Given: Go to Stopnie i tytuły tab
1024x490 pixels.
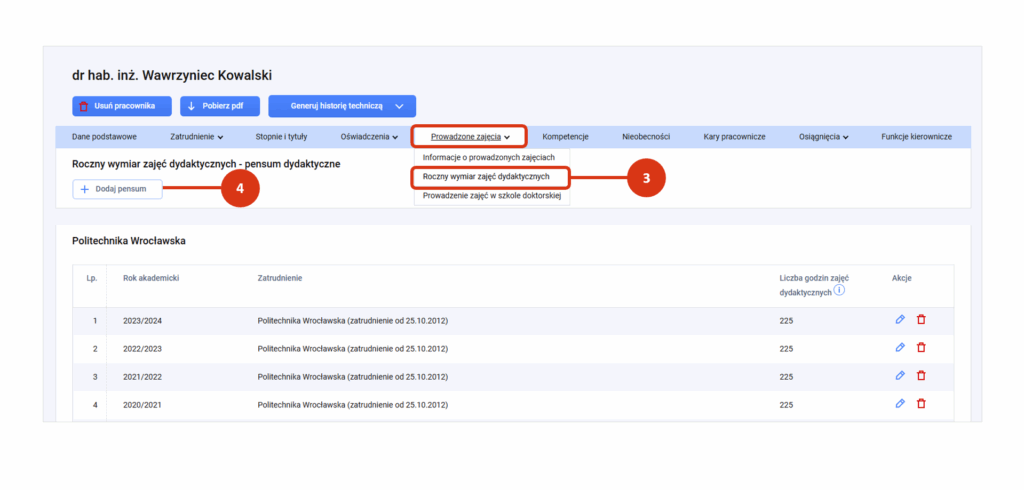Looking at the screenshot, I should point(281,137).
